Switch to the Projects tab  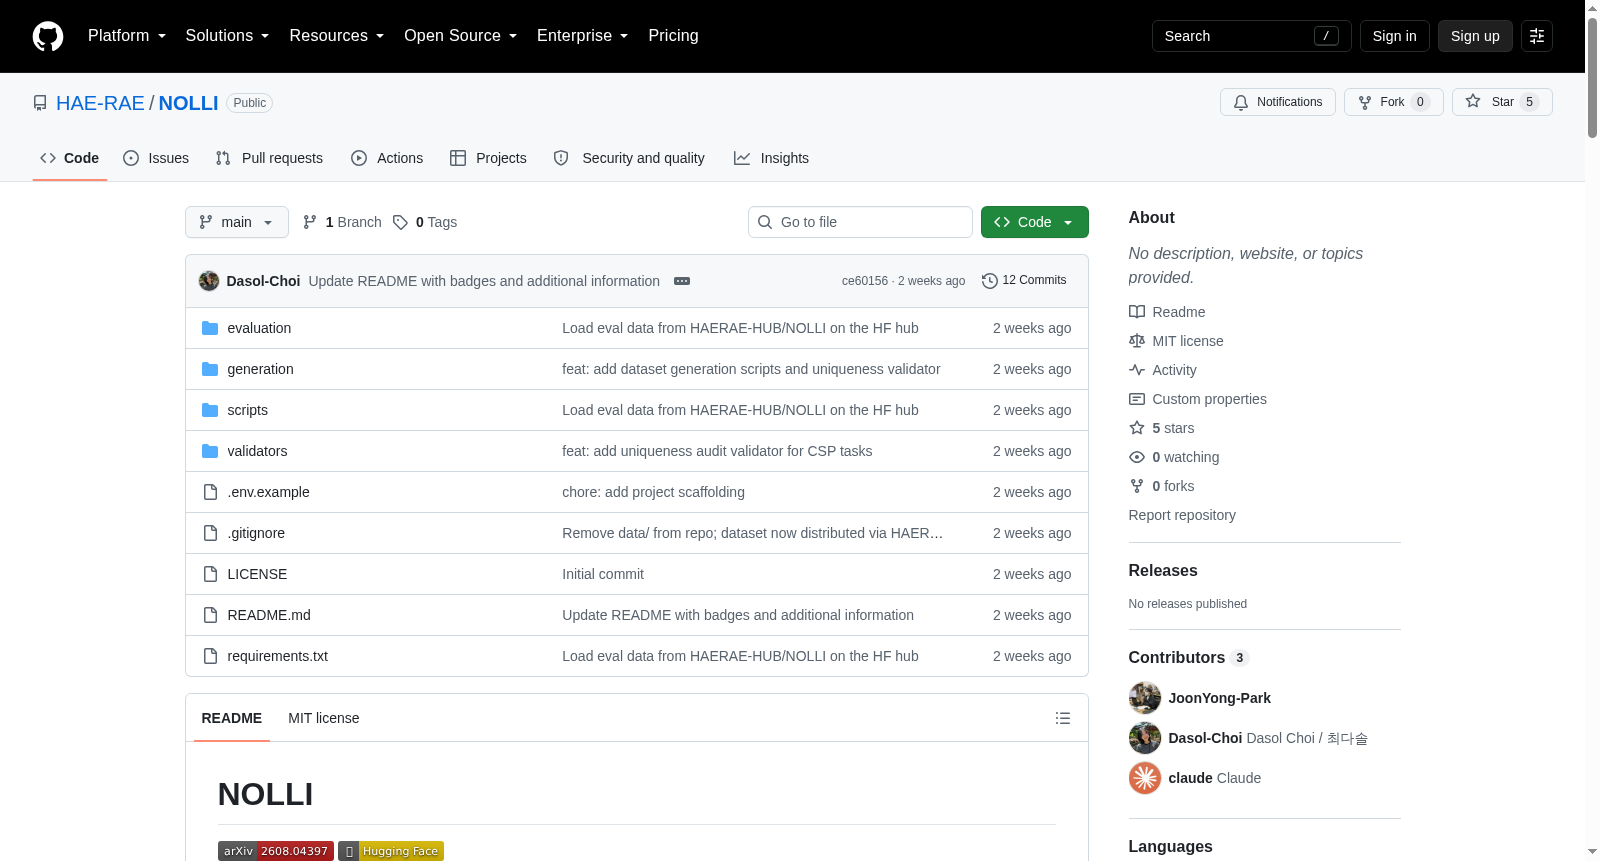pos(488,158)
